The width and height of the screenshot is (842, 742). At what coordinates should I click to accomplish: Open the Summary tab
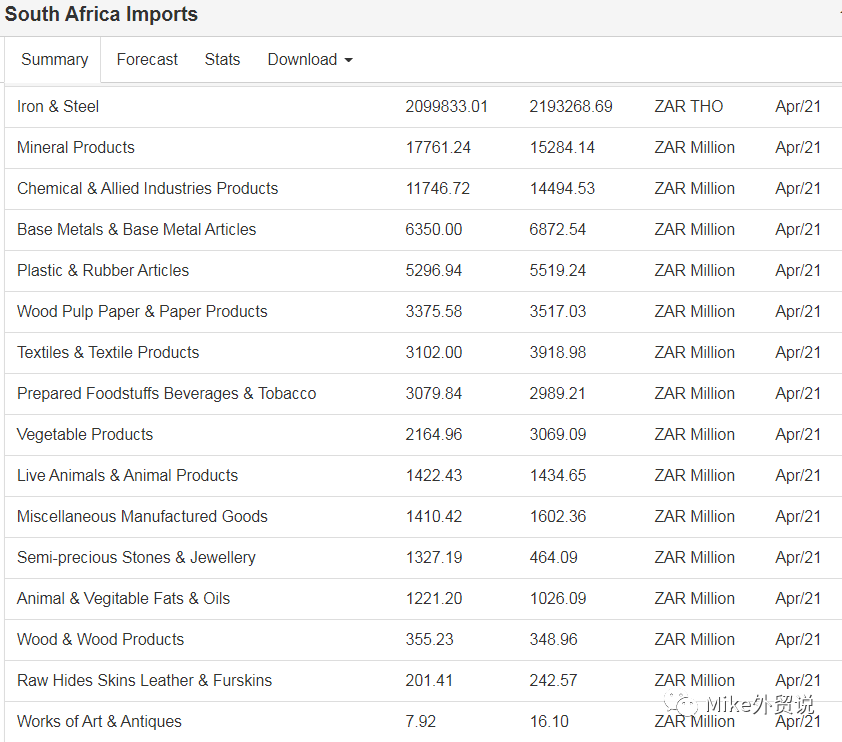[54, 60]
